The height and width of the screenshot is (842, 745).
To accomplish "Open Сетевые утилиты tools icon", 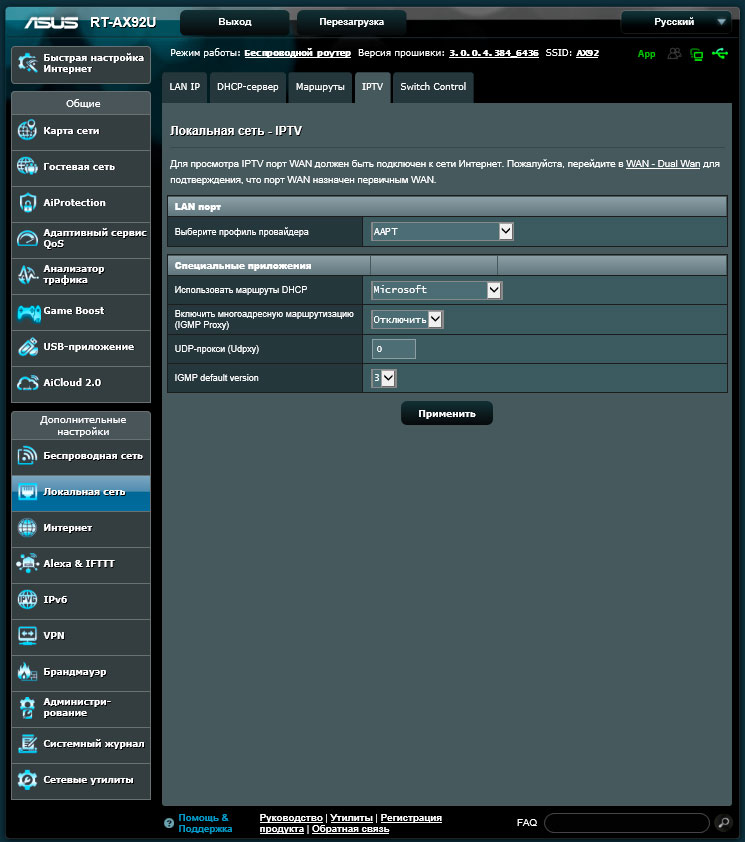I will click(27, 779).
